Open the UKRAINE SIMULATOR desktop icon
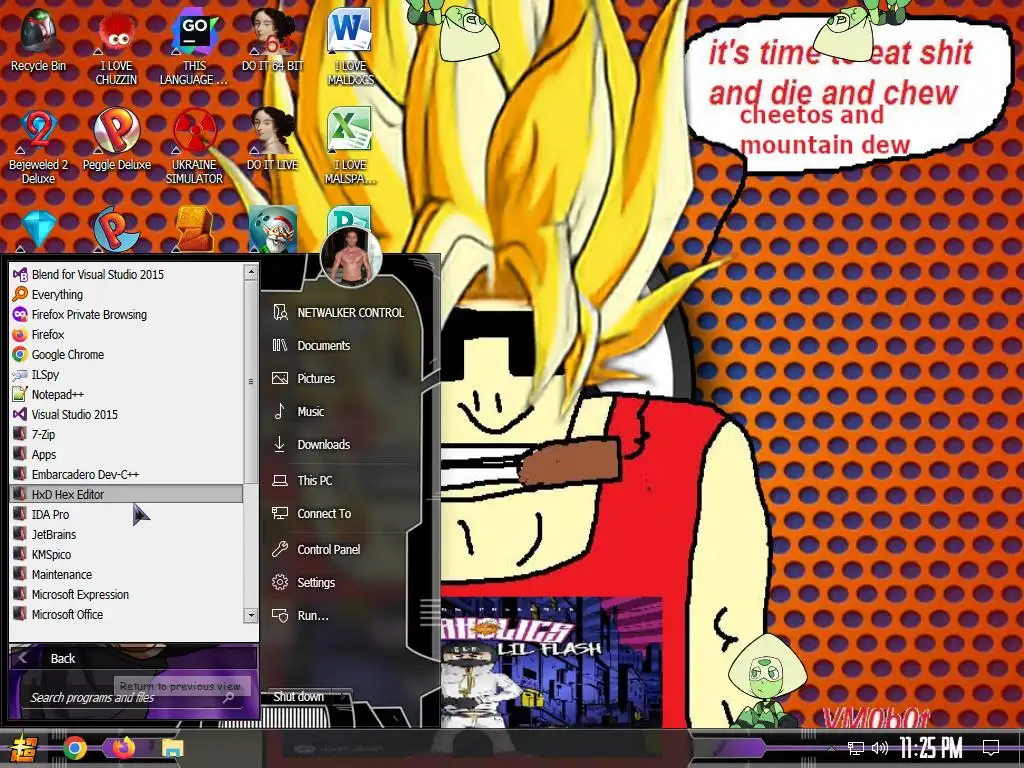The image size is (1024, 768). click(x=194, y=146)
